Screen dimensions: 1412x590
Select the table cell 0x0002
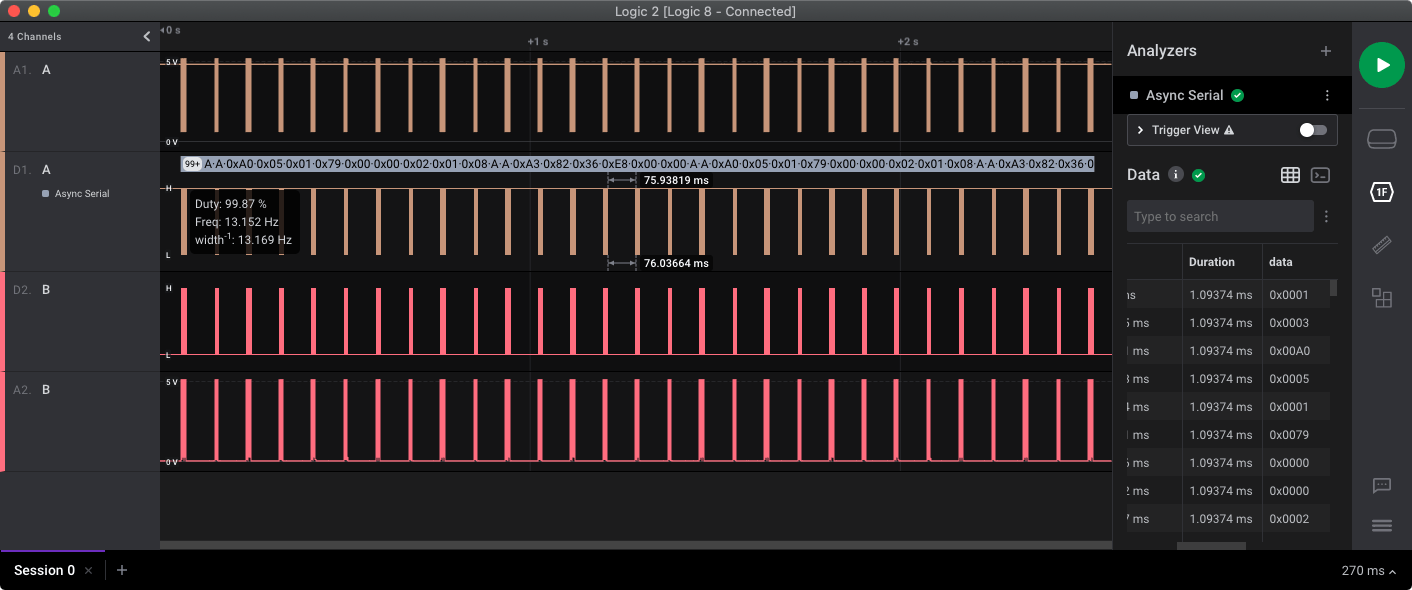pos(1289,519)
